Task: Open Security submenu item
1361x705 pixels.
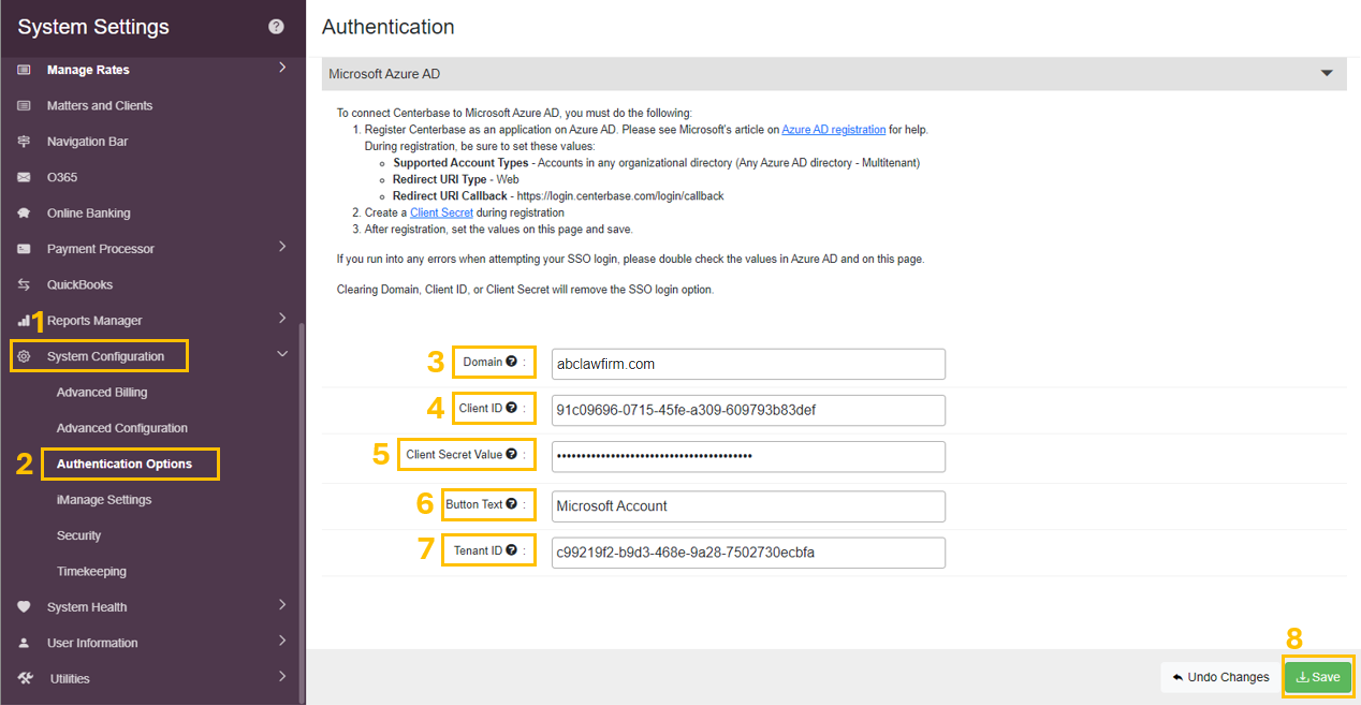Action: (x=79, y=536)
